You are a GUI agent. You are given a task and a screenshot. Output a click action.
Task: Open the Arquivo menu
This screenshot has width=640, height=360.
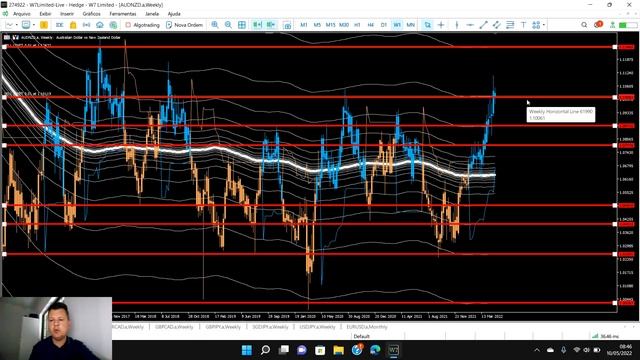[x=22, y=14]
